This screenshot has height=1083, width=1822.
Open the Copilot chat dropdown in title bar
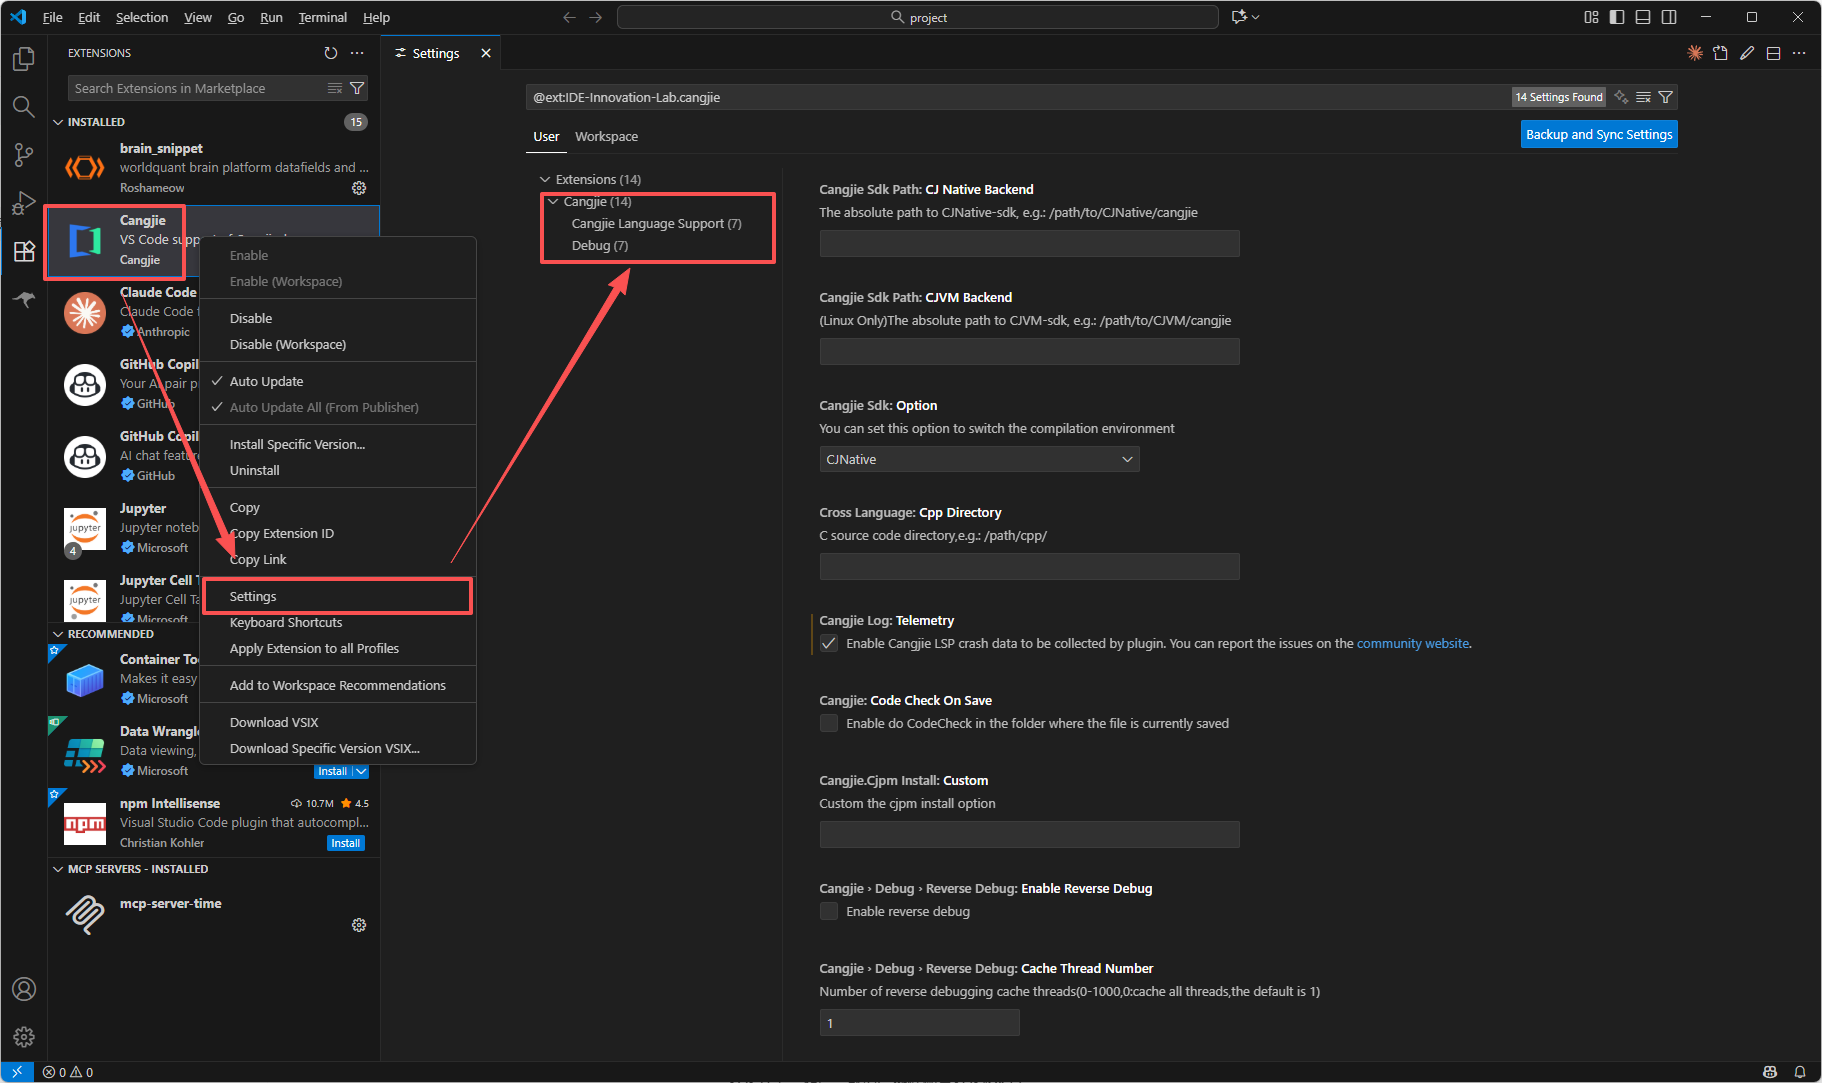point(1256,17)
